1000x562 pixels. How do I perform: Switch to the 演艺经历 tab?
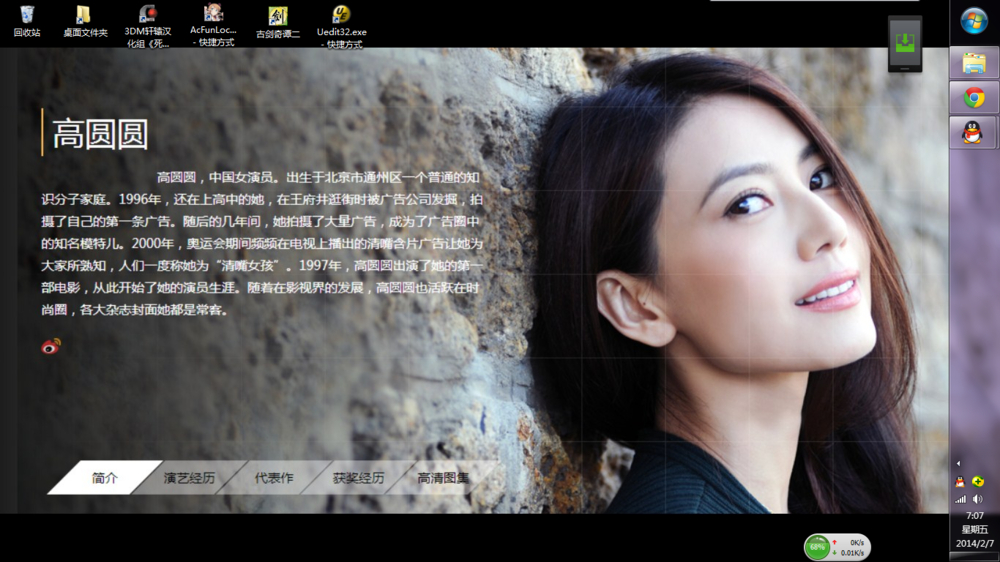pos(189,478)
